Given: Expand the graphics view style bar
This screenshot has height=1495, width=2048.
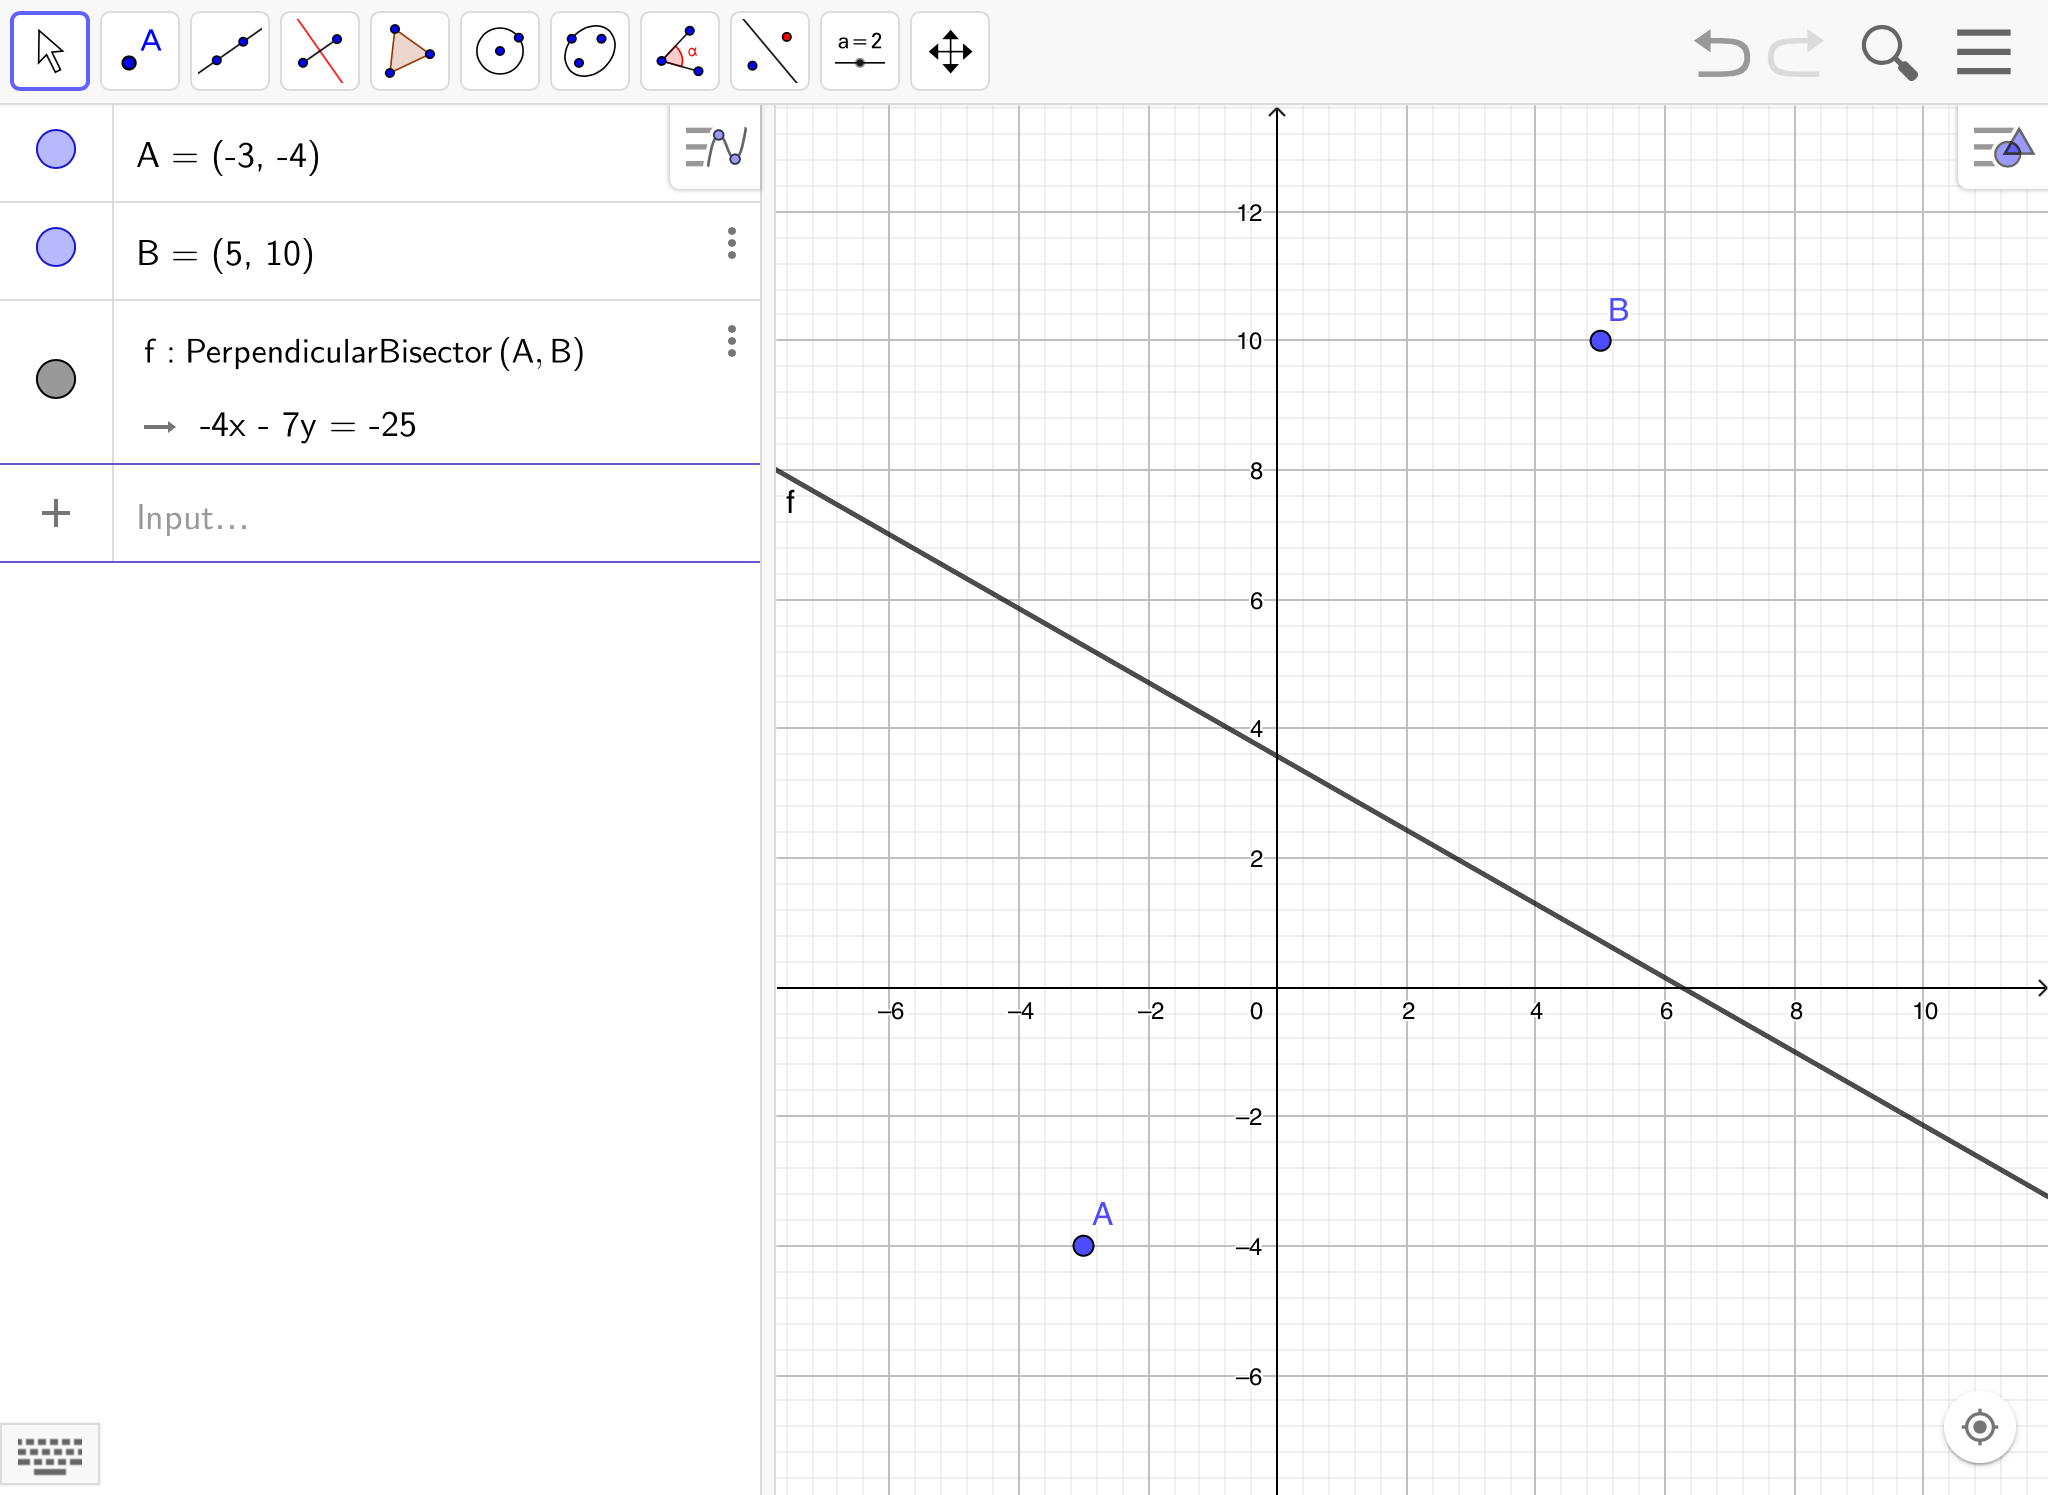Looking at the screenshot, I should point(2002,148).
